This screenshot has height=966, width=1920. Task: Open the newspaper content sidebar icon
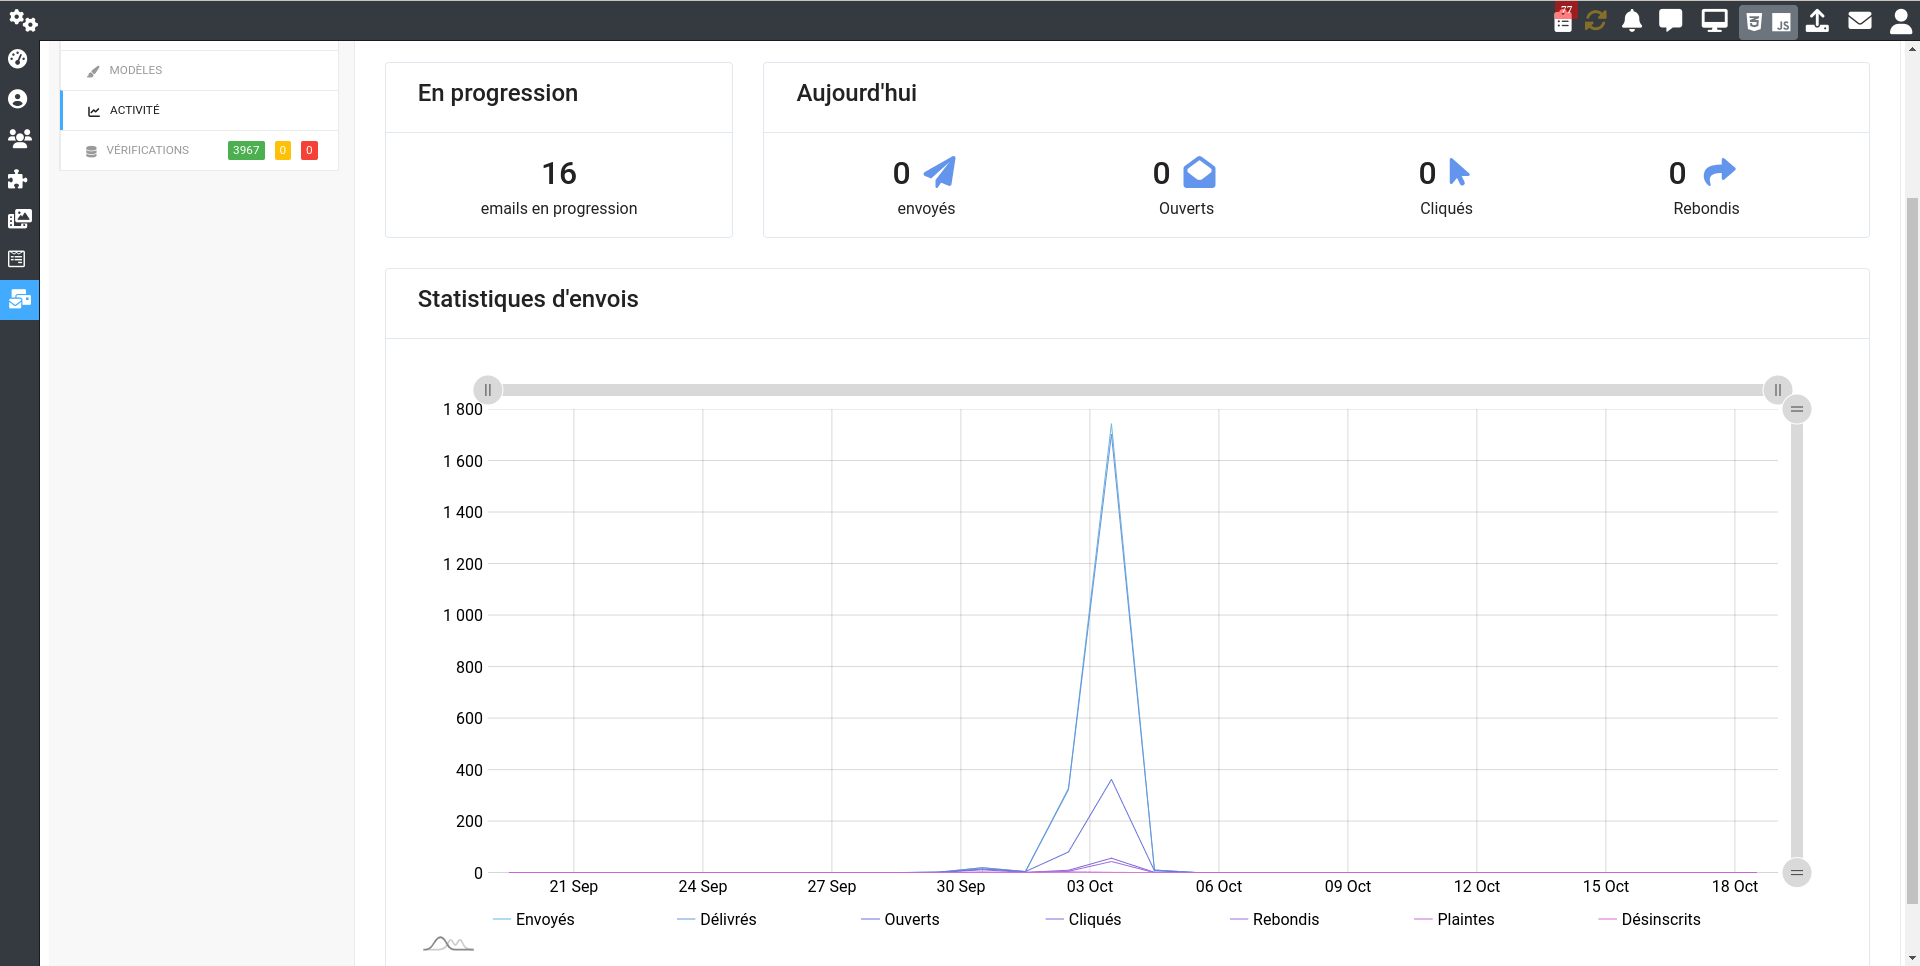tap(17, 259)
